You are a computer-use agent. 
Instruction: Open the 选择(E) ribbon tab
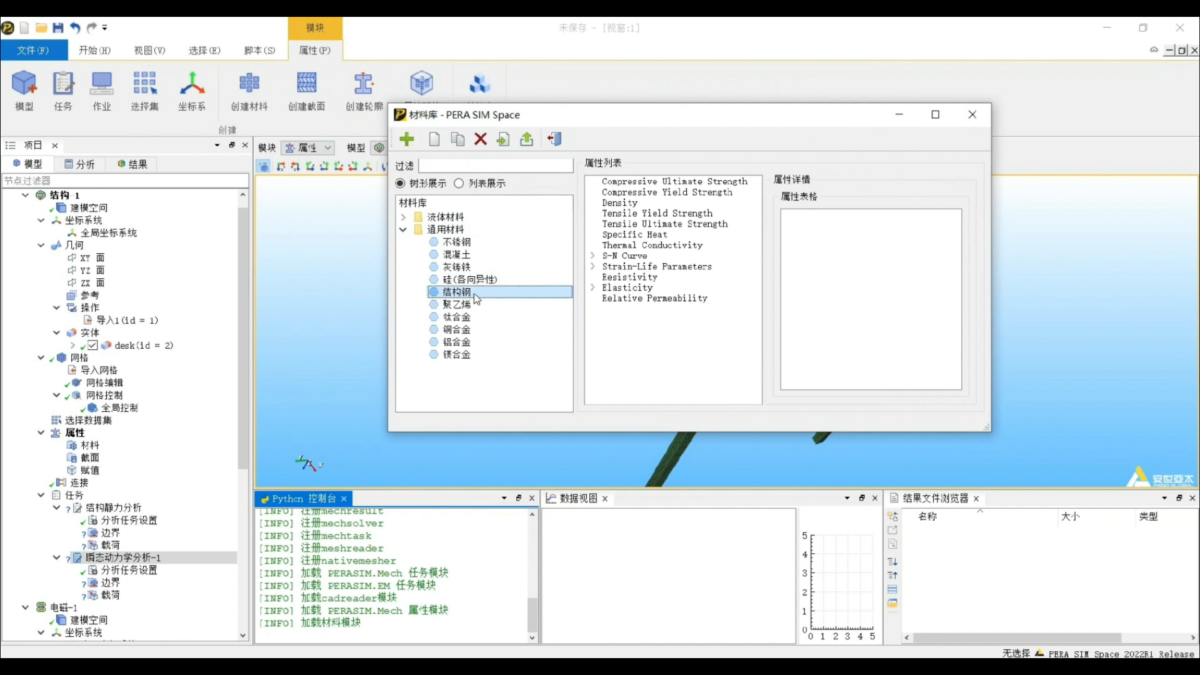[205, 50]
